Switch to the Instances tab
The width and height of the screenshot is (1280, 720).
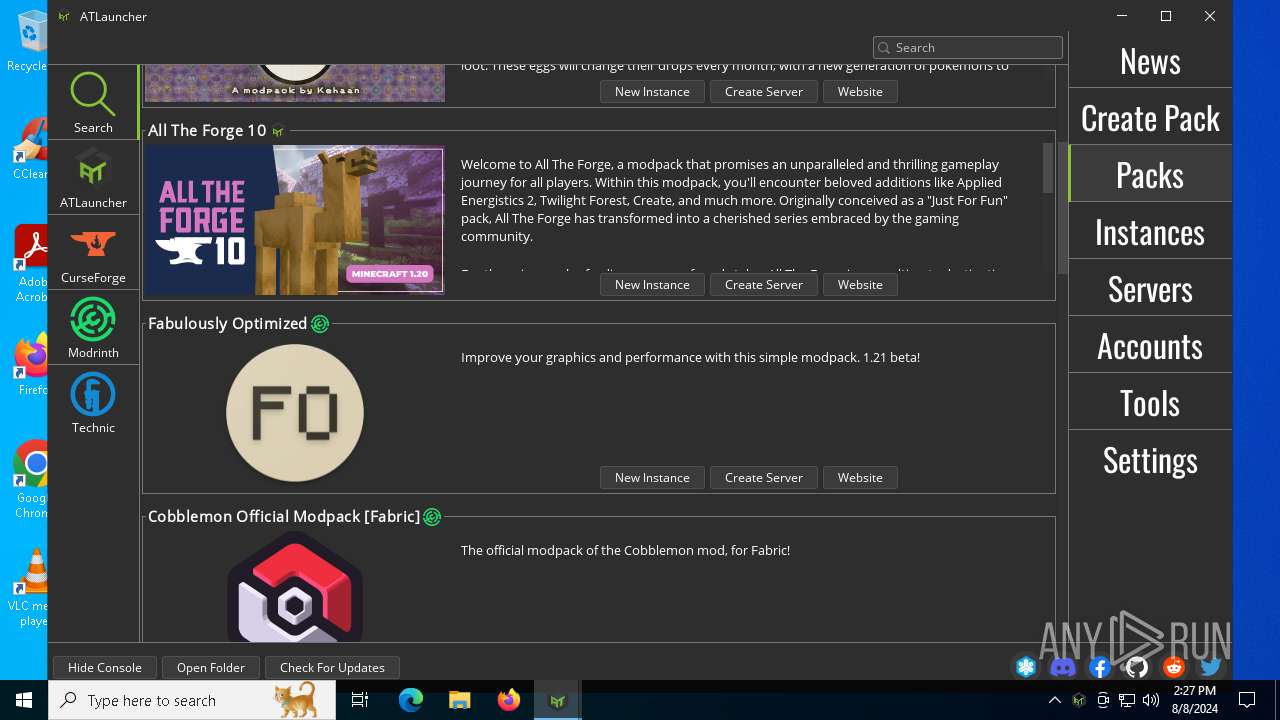click(1150, 231)
